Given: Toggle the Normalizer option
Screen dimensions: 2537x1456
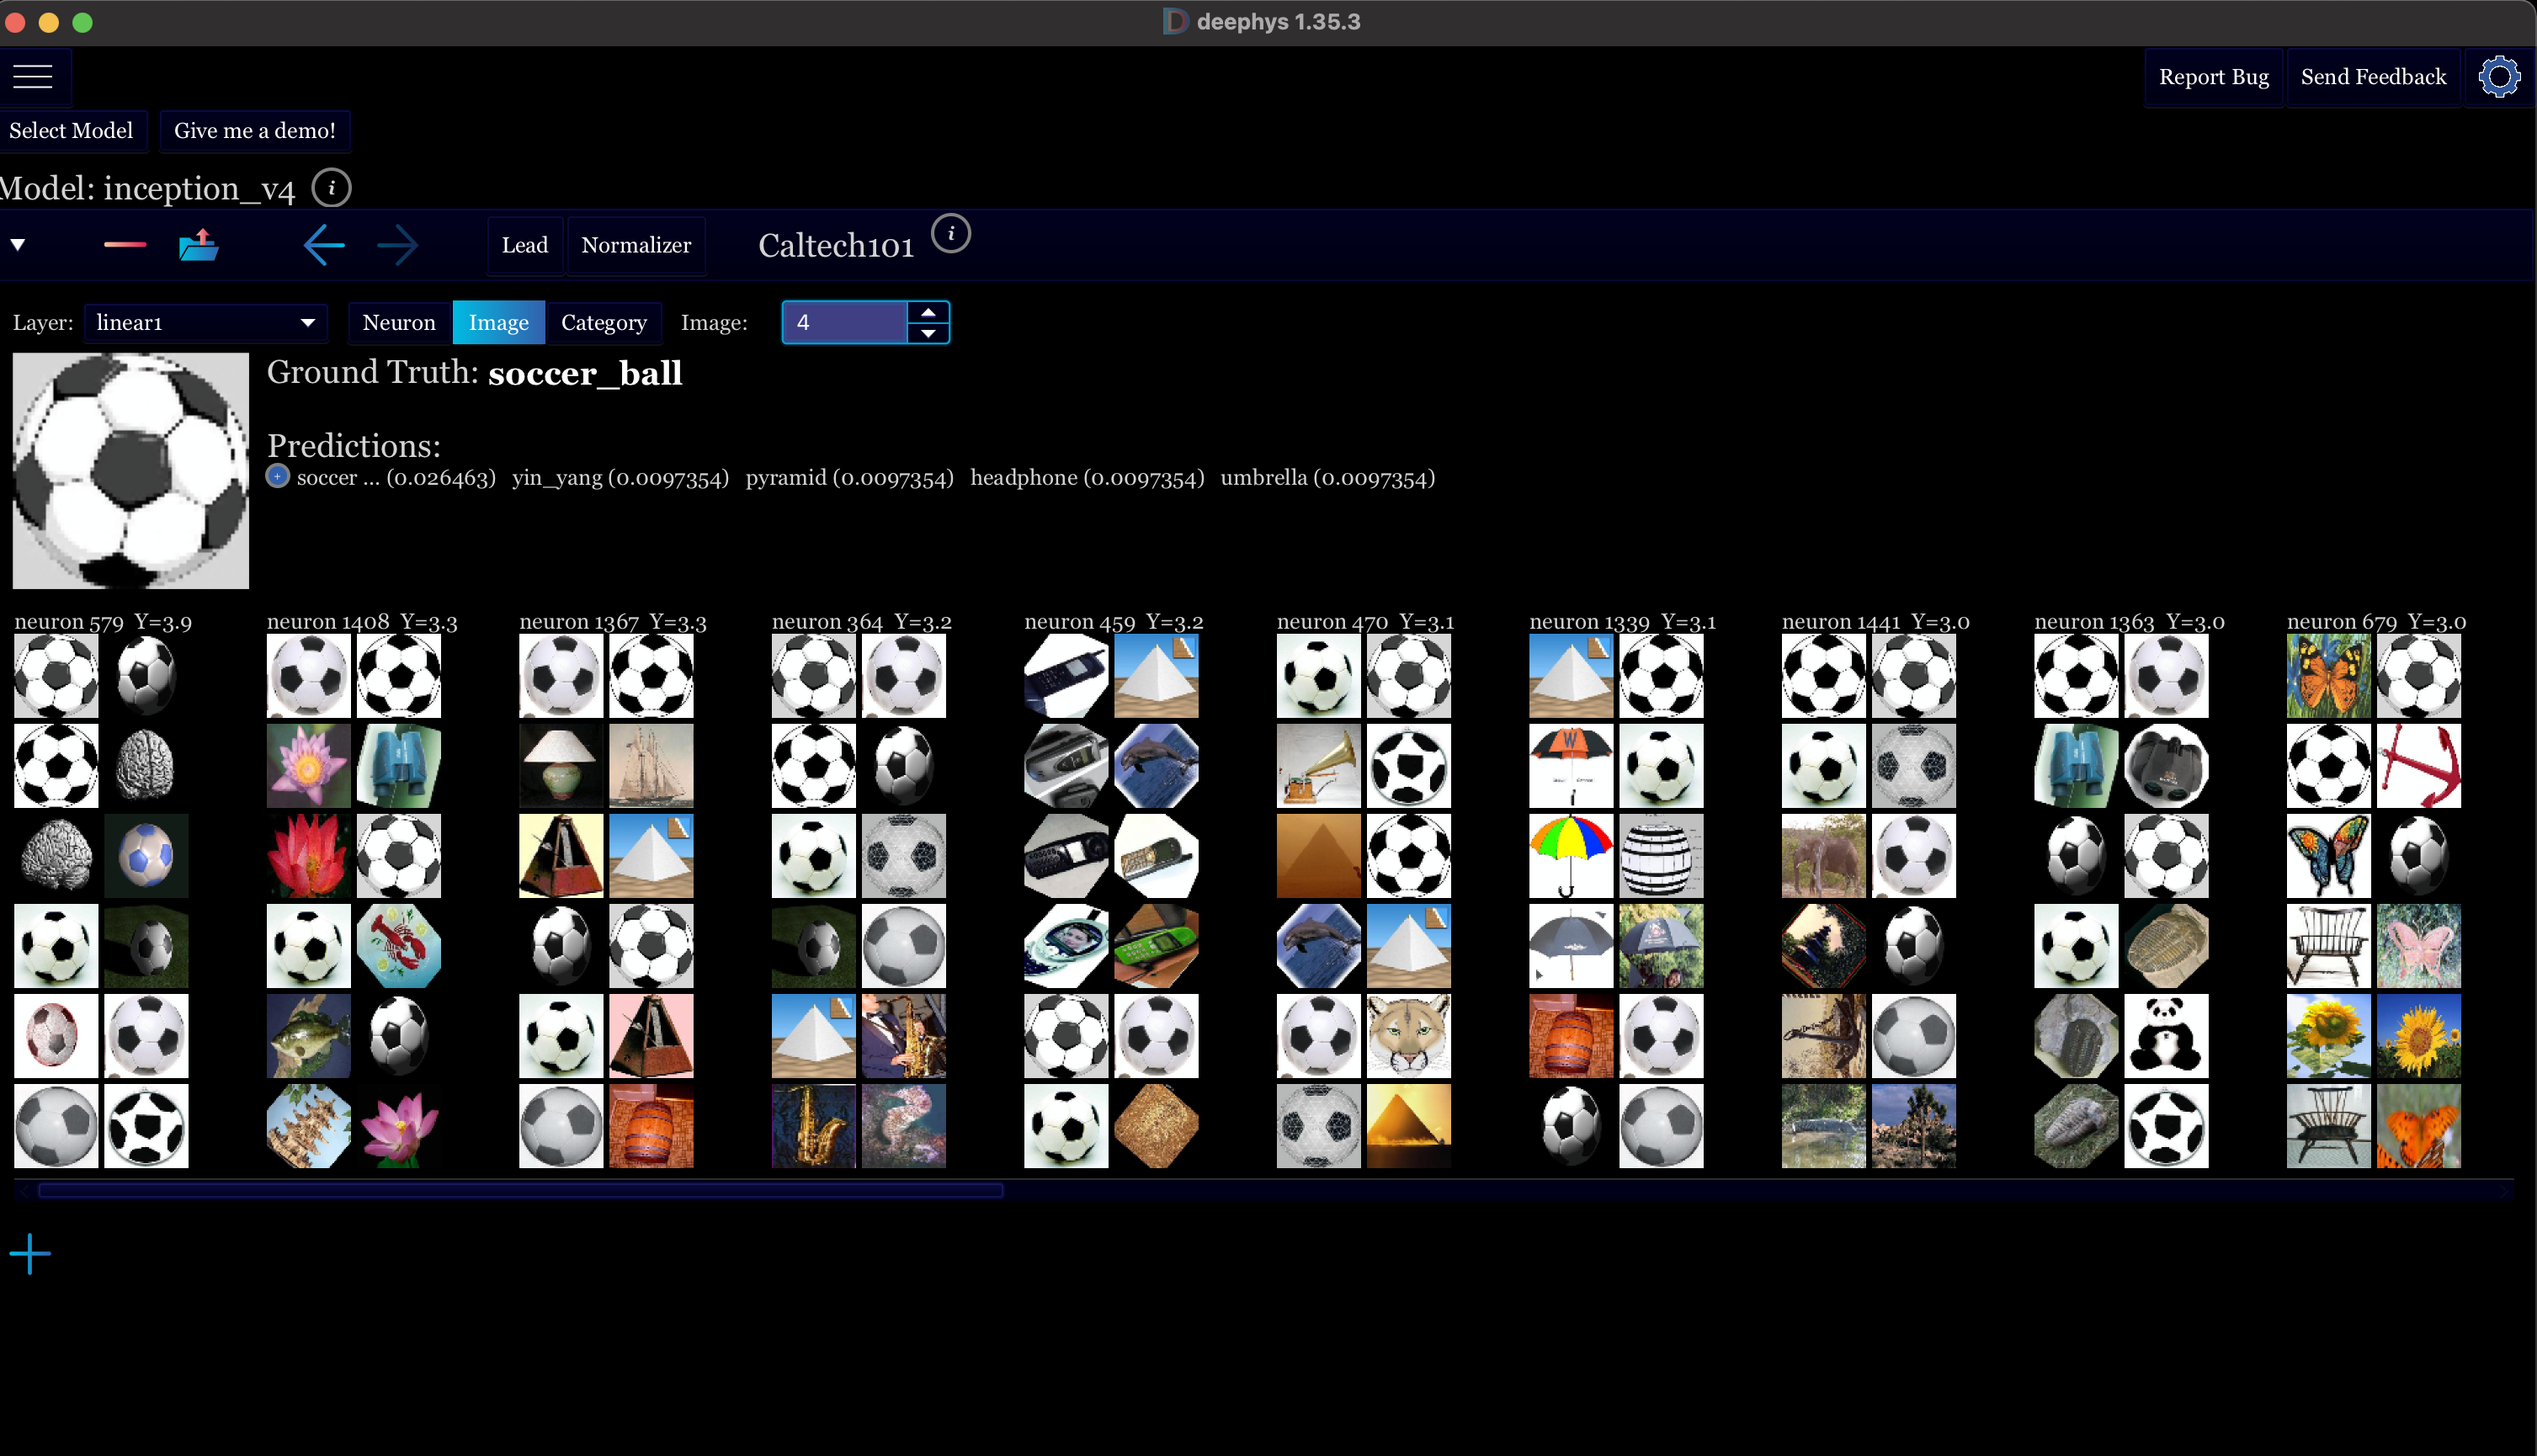Looking at the screenshot, I should tap(636, 245).
